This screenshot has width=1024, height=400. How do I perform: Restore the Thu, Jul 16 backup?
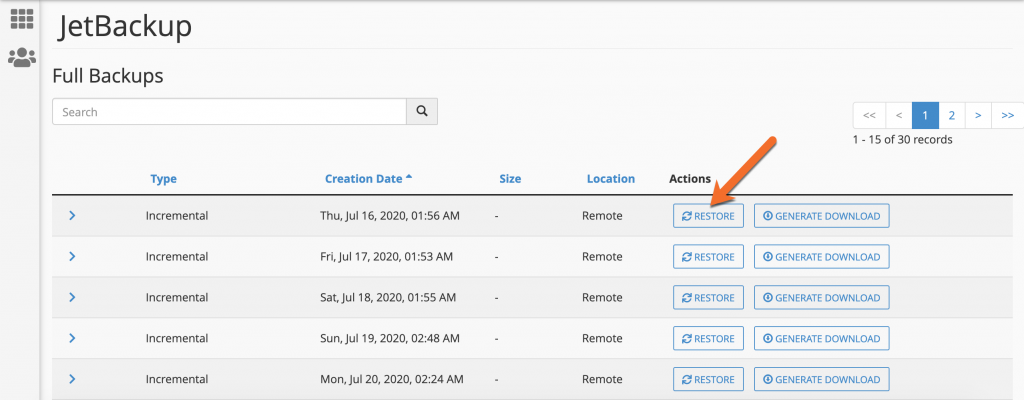click(708, 216)
